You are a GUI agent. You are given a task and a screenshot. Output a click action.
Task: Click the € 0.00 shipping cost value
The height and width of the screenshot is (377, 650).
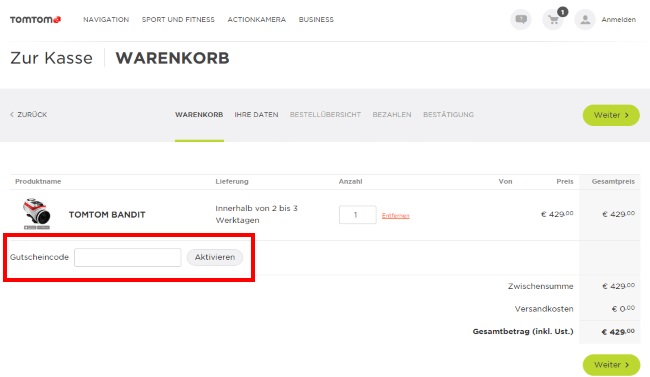623,309
